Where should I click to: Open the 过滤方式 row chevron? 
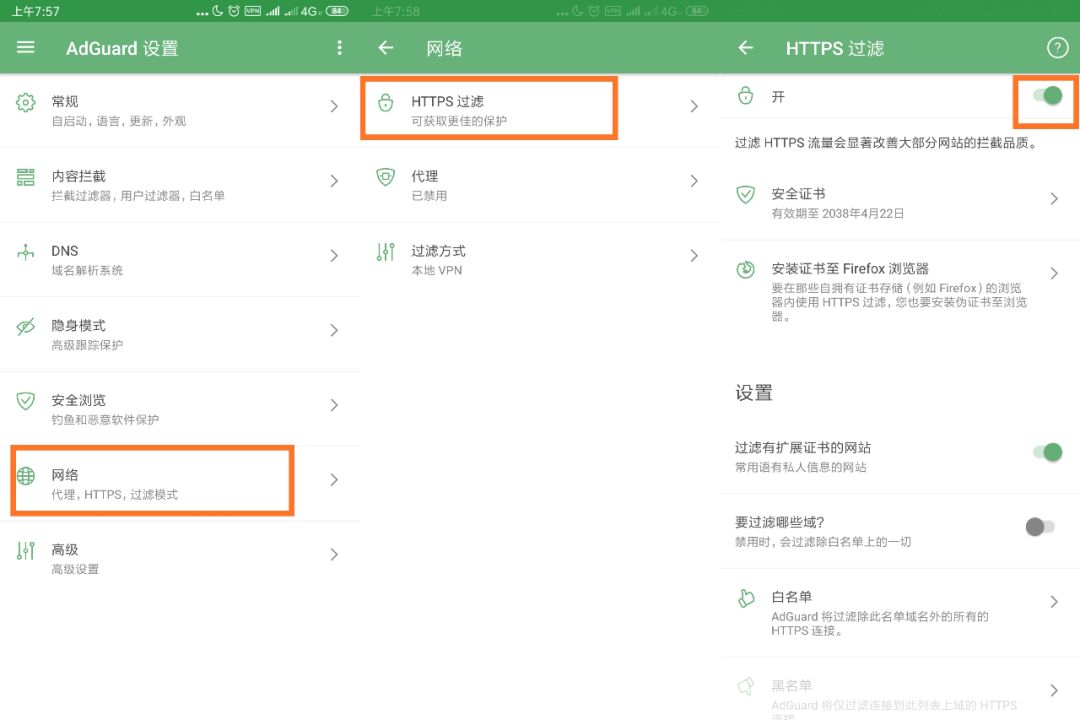pyautogui.click(x=694, y=256)
